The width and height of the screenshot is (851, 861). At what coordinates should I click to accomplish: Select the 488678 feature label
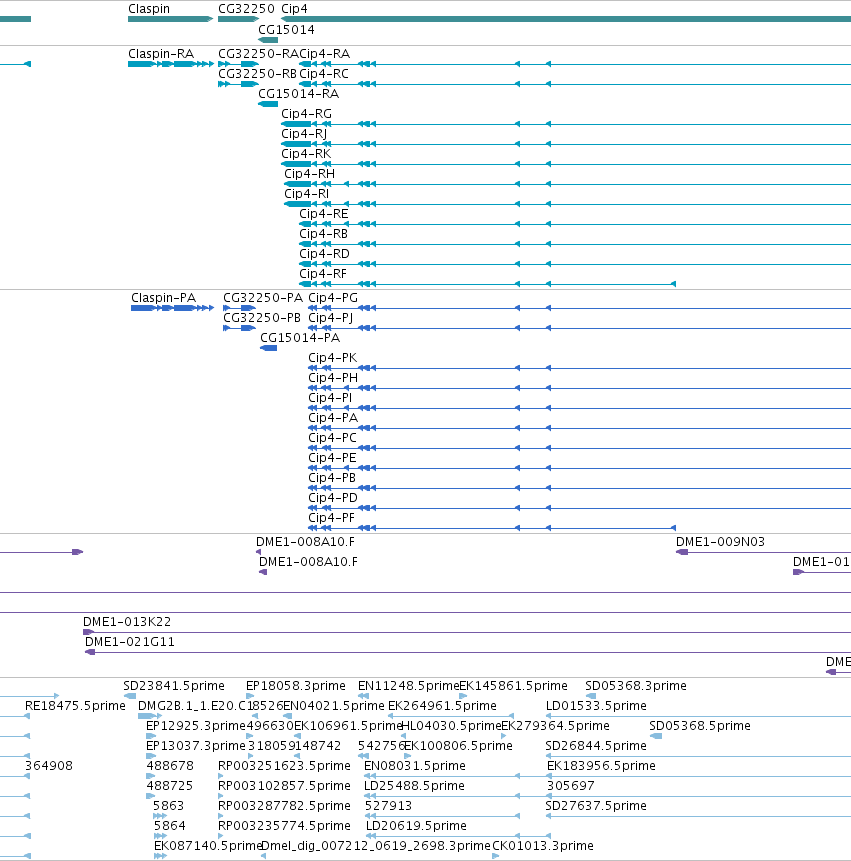pos(170,765)
